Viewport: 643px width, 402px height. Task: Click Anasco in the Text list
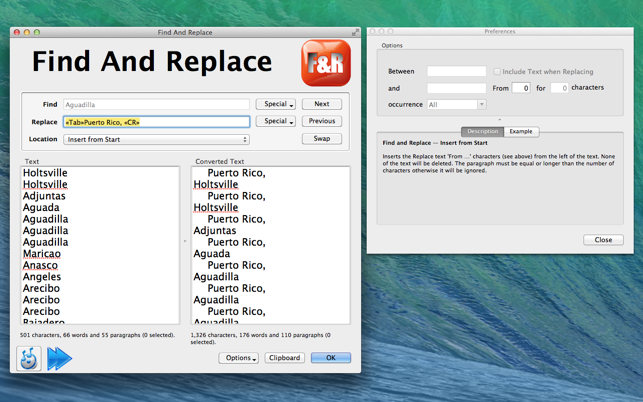tap(40, 265)
